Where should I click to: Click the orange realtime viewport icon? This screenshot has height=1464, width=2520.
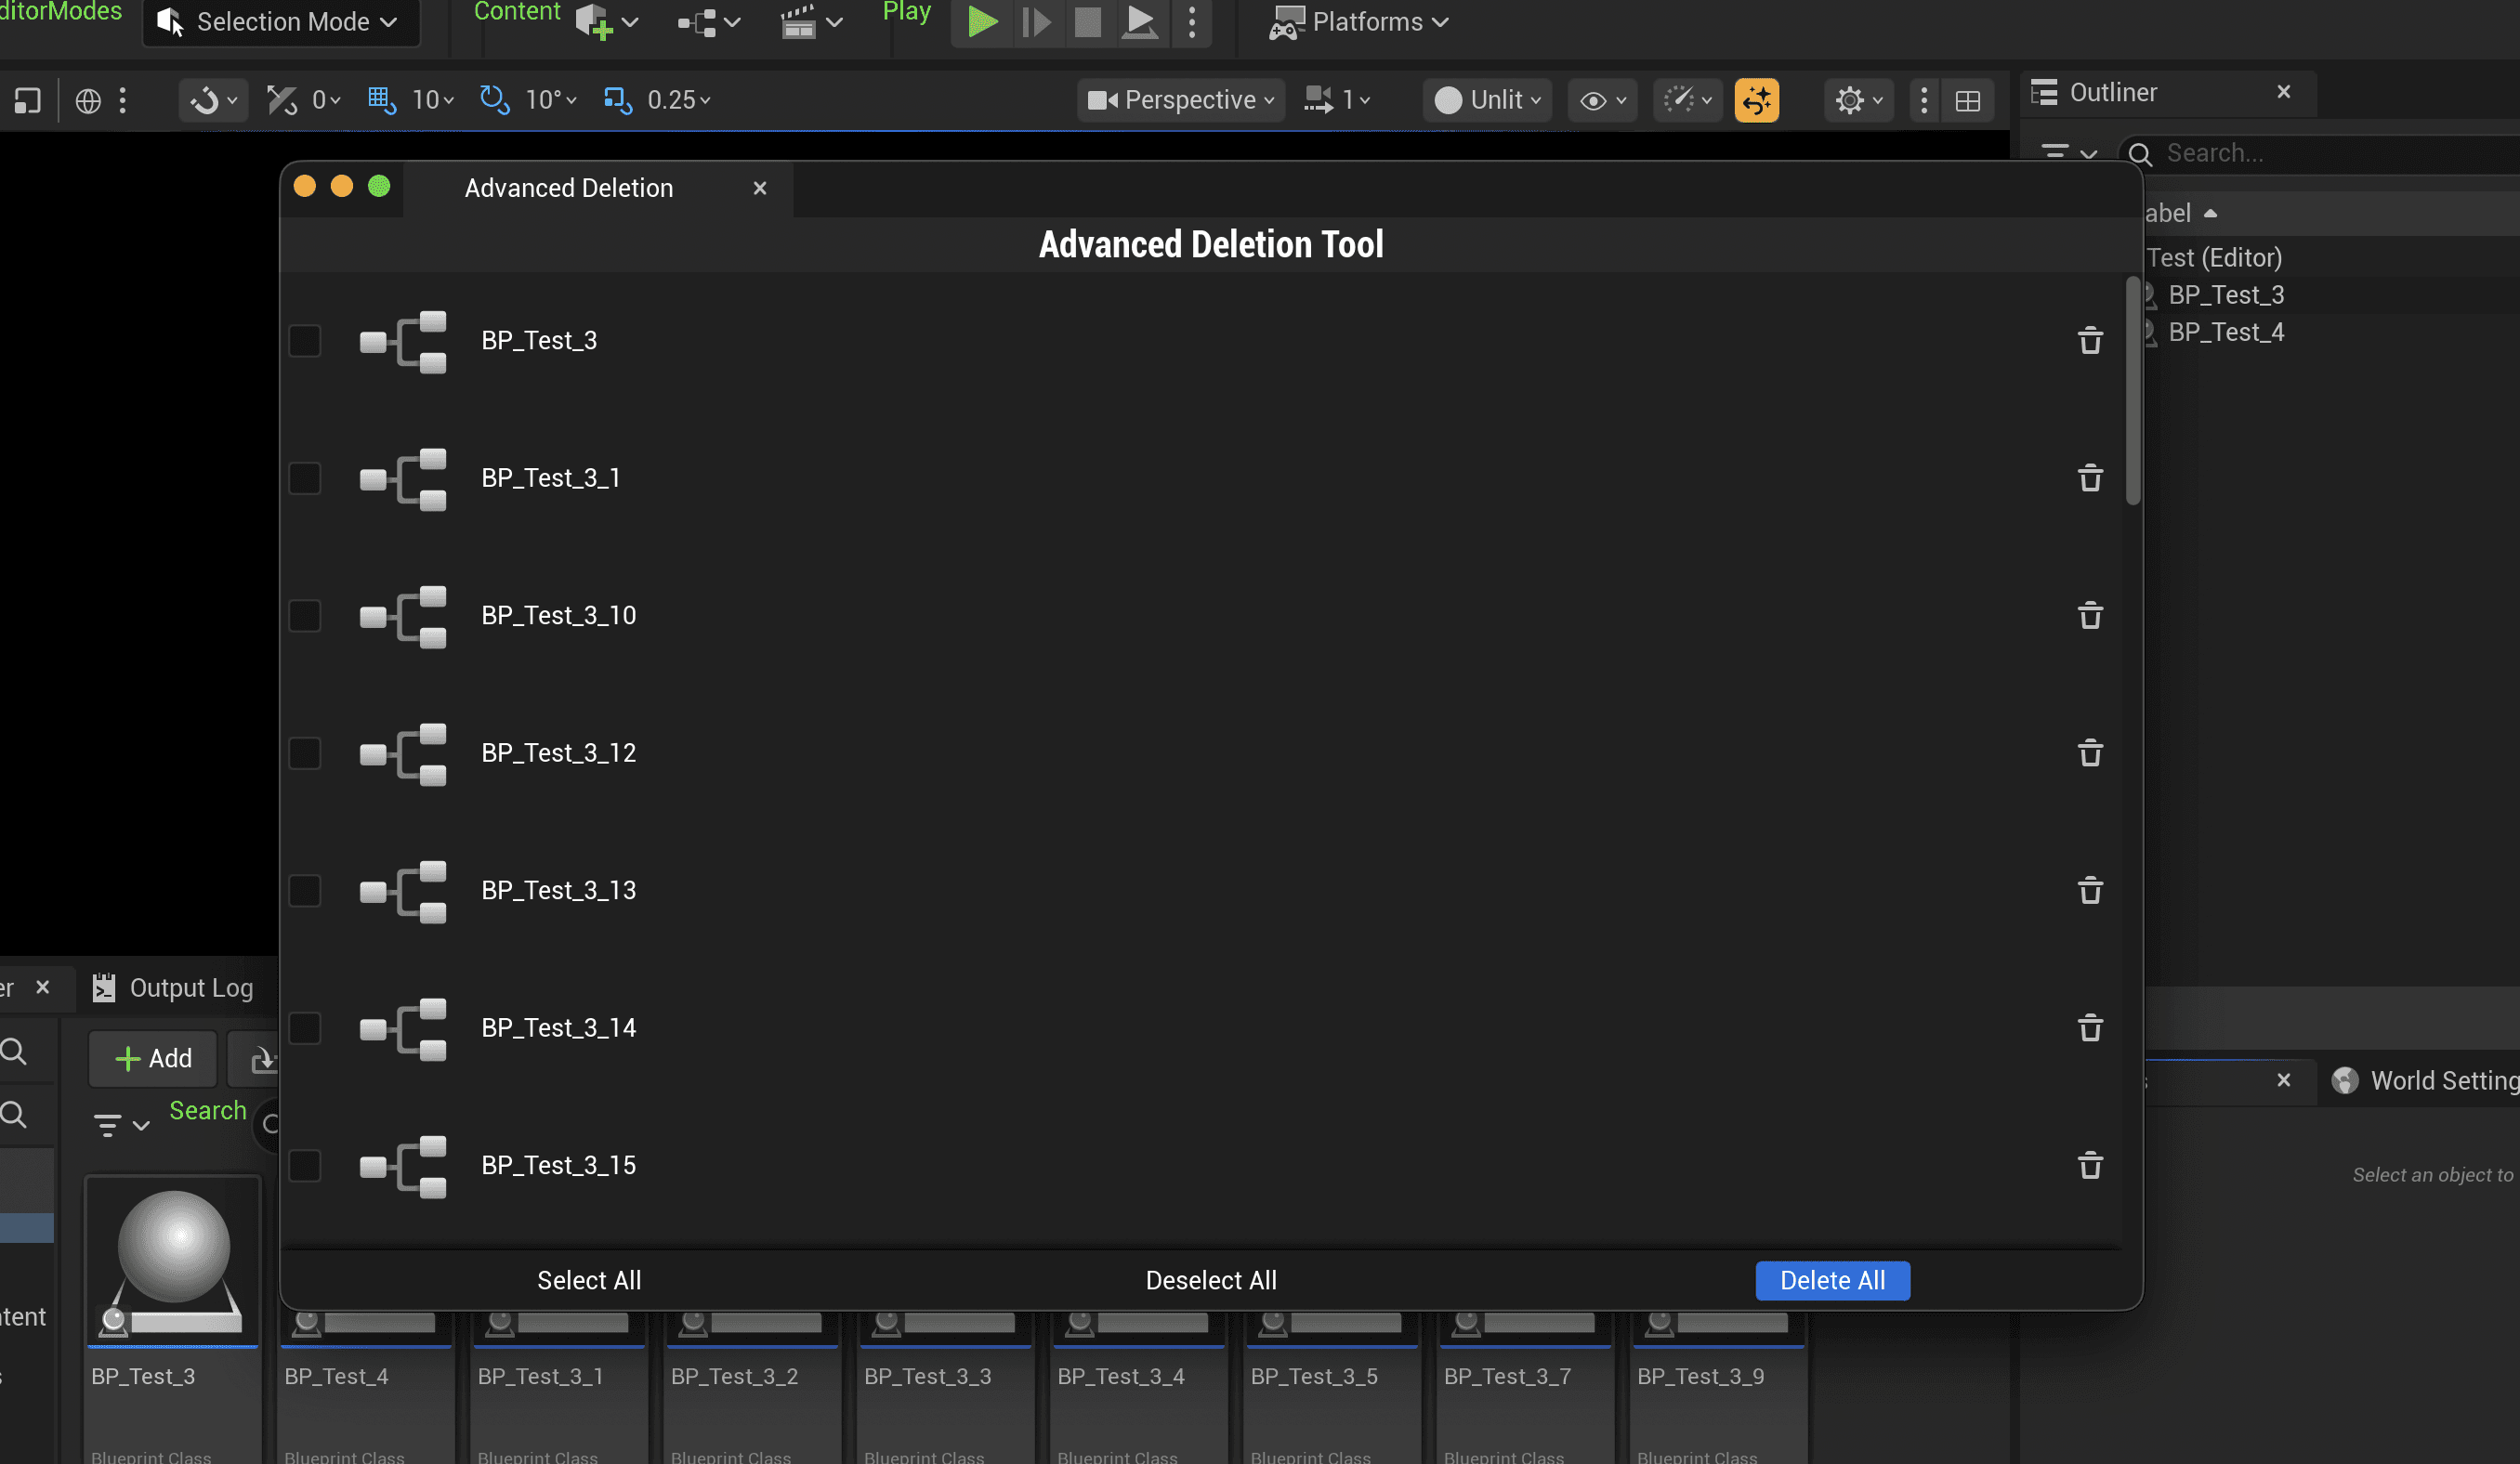coord(1756,100)
